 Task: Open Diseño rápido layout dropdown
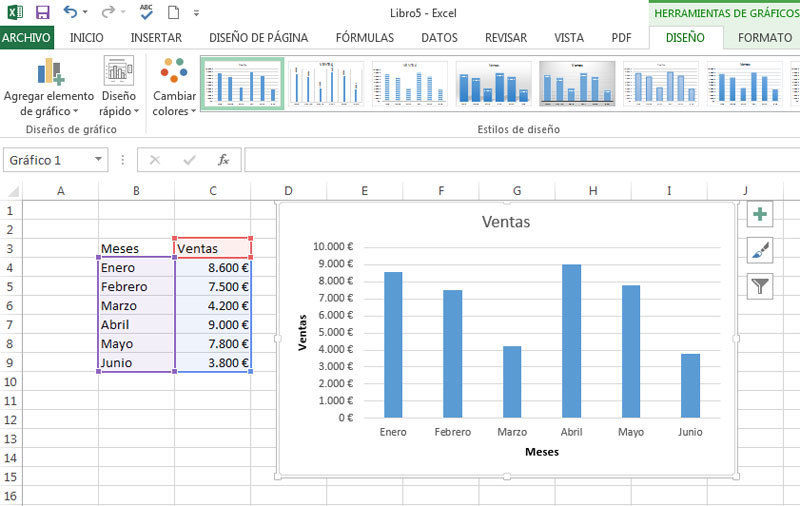point(118,89)
